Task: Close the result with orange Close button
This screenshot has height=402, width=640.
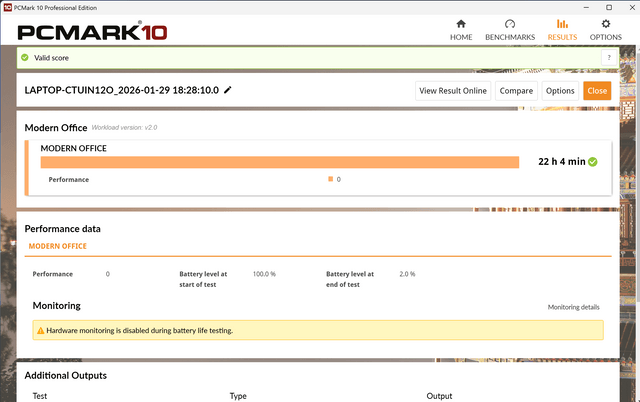Action: pyautogui.click(x=597, y=91)
